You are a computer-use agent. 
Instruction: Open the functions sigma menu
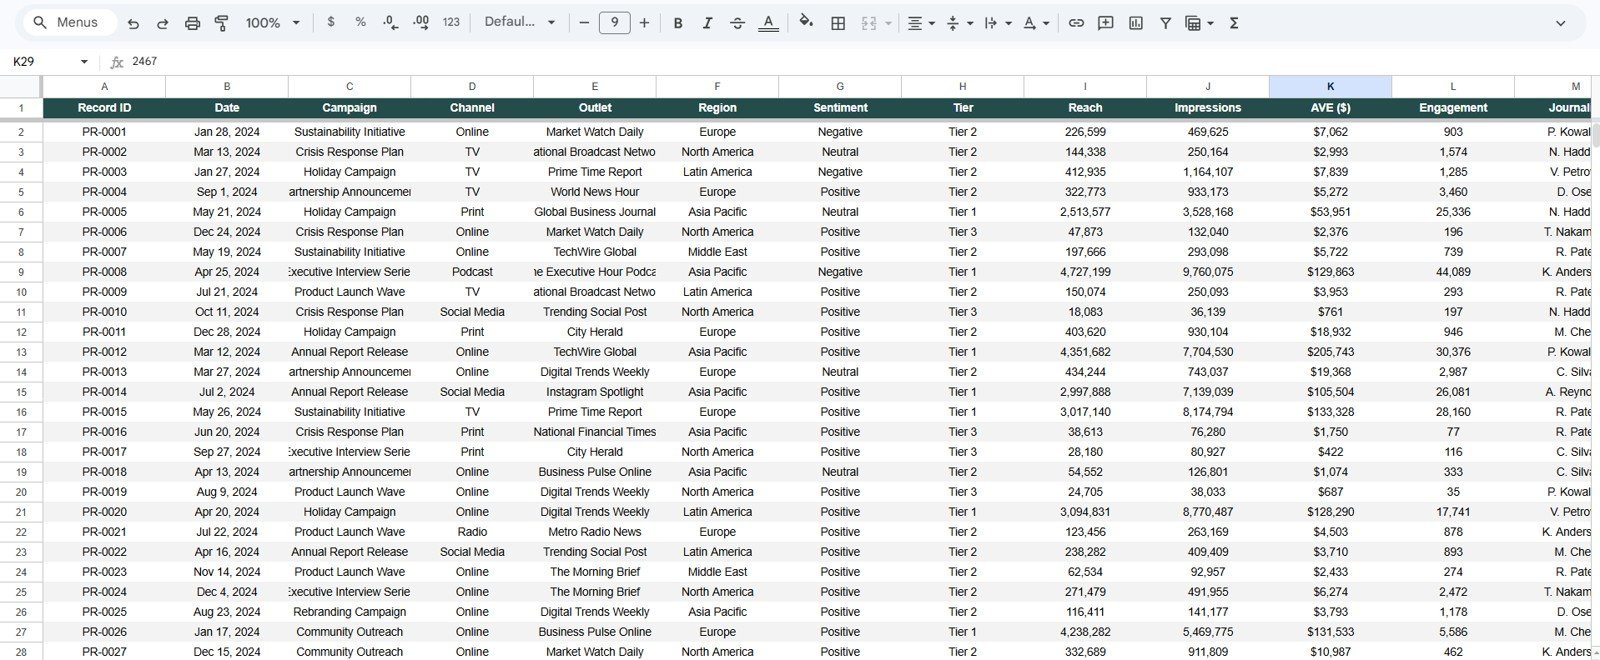click(1234, 23)
